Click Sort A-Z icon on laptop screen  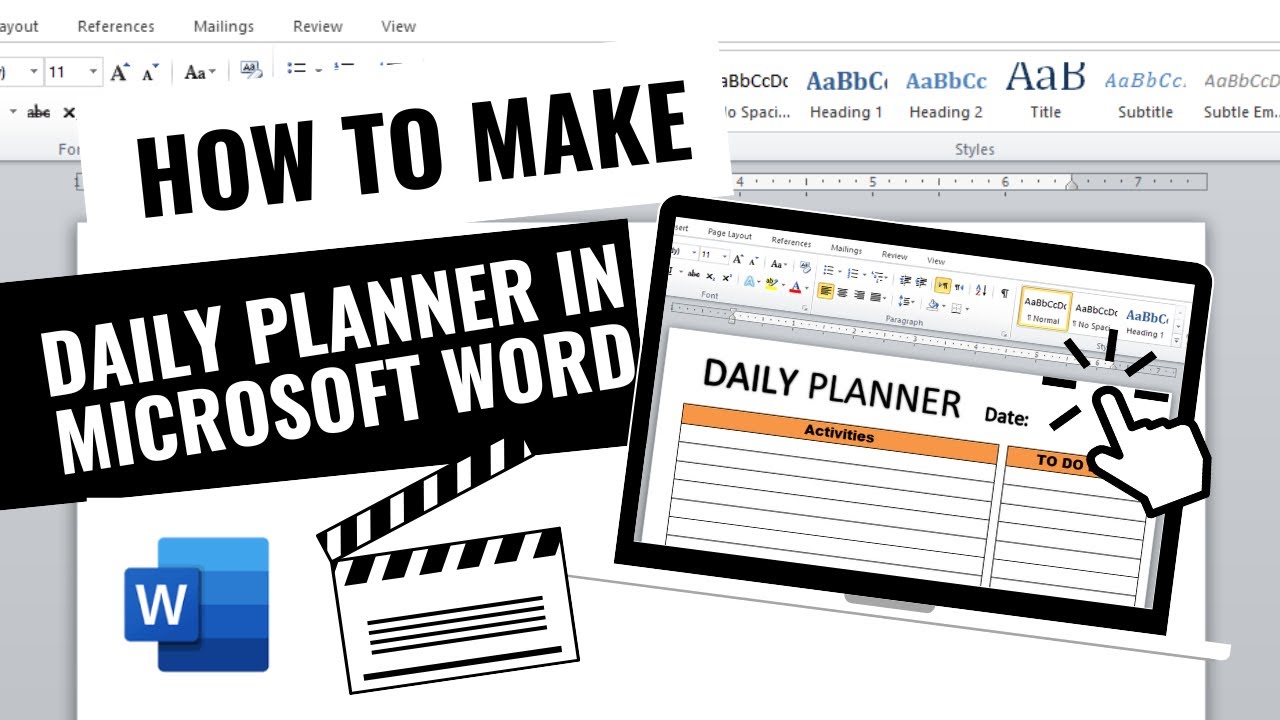(x=981, y=290)
